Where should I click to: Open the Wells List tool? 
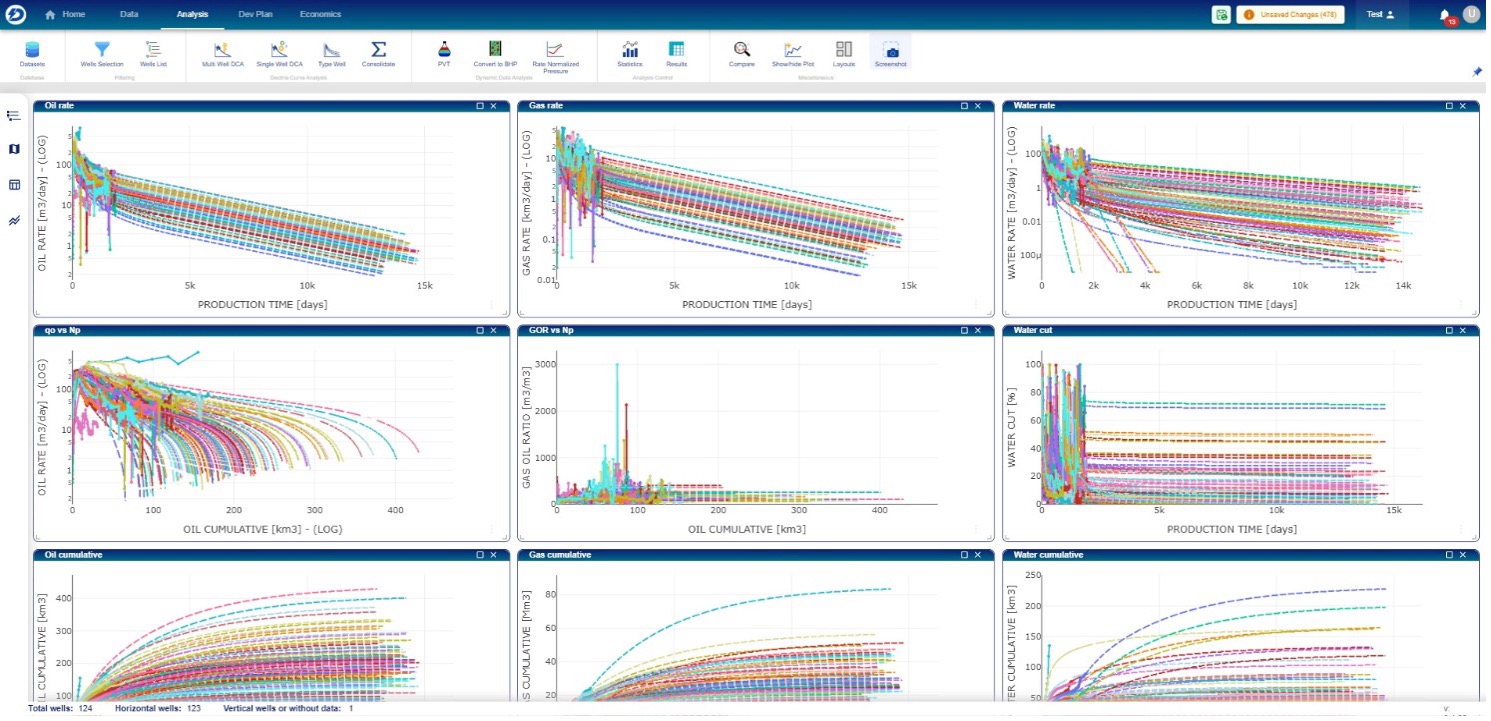(x=153, y=51)
